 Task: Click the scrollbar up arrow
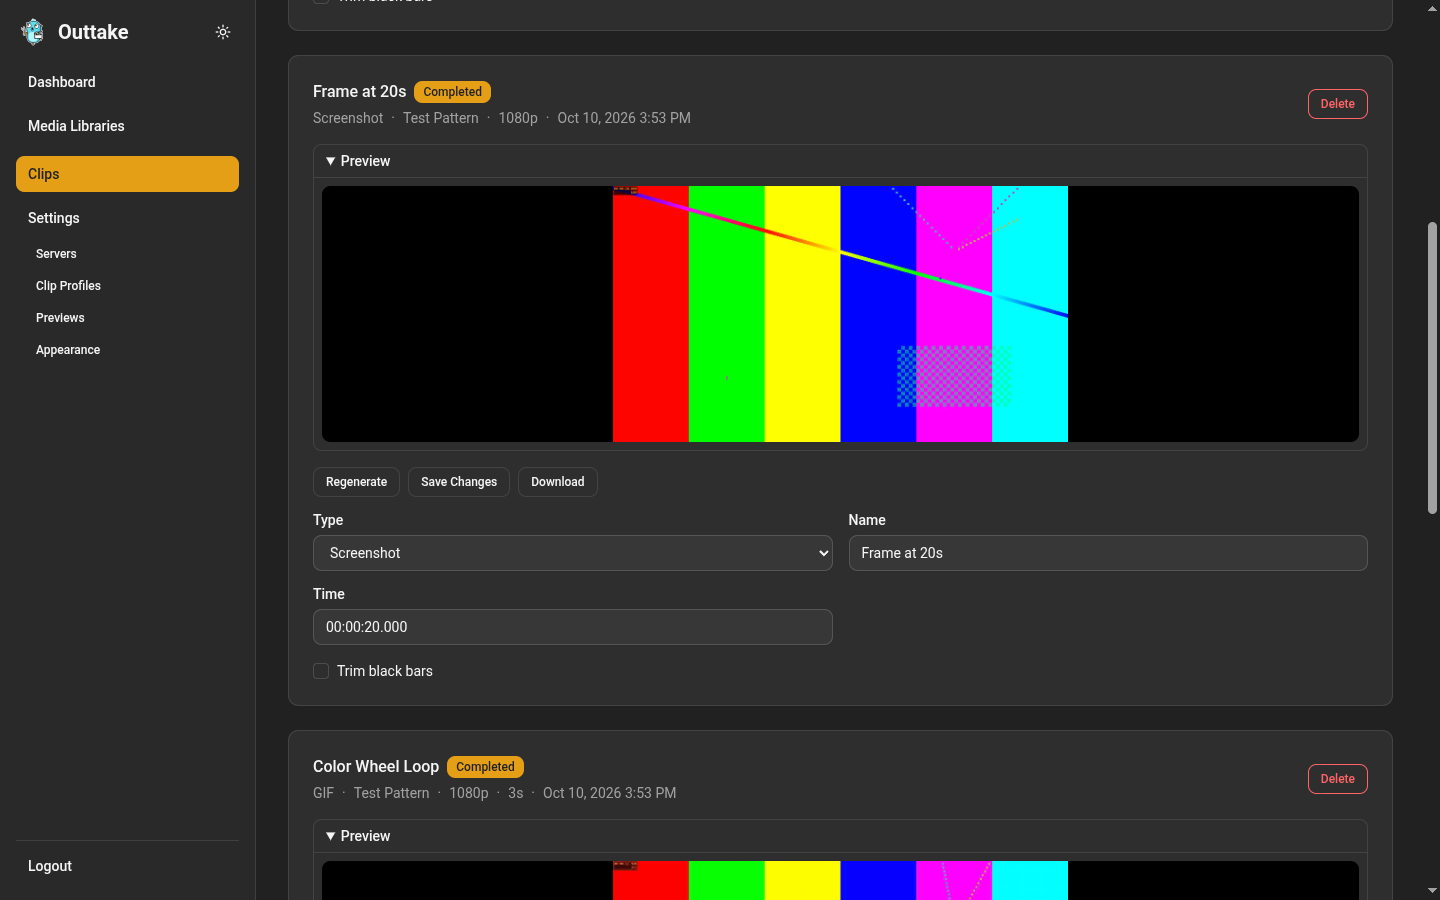tap(1432, 8)
